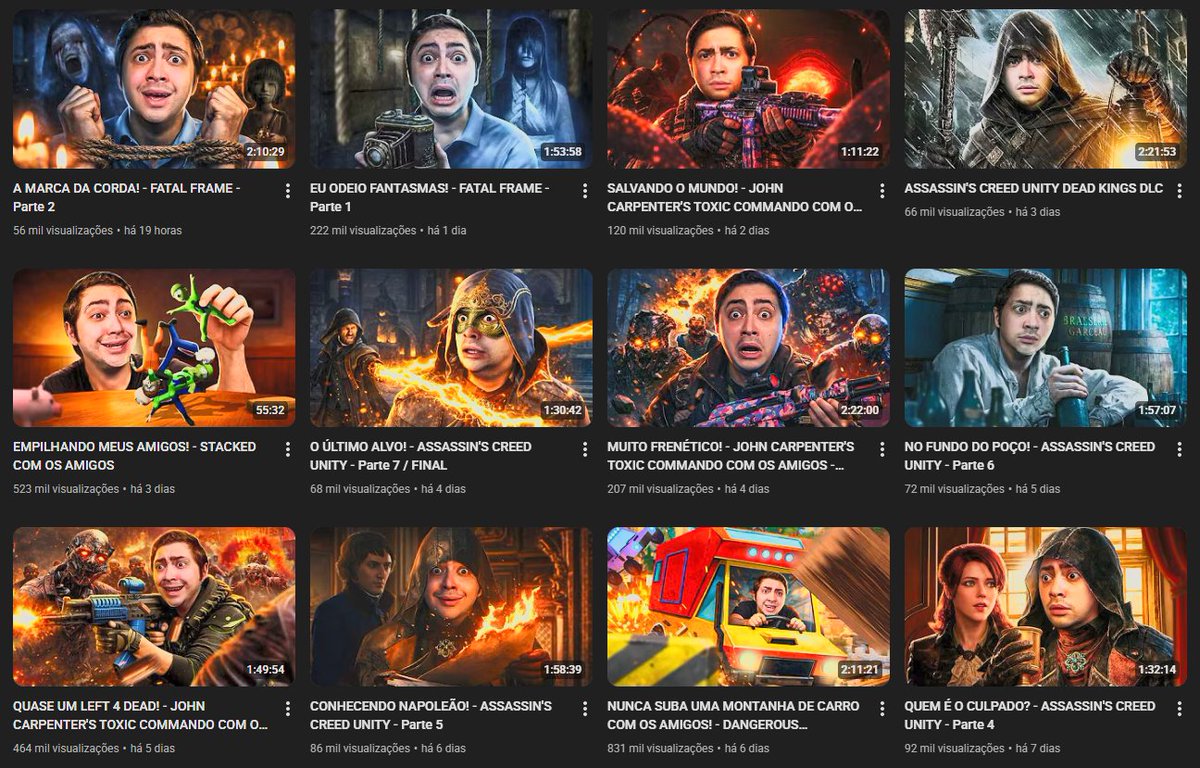
Task: Click '68 mil visualizações • há 4 dias' text
Action: (388, 489)
